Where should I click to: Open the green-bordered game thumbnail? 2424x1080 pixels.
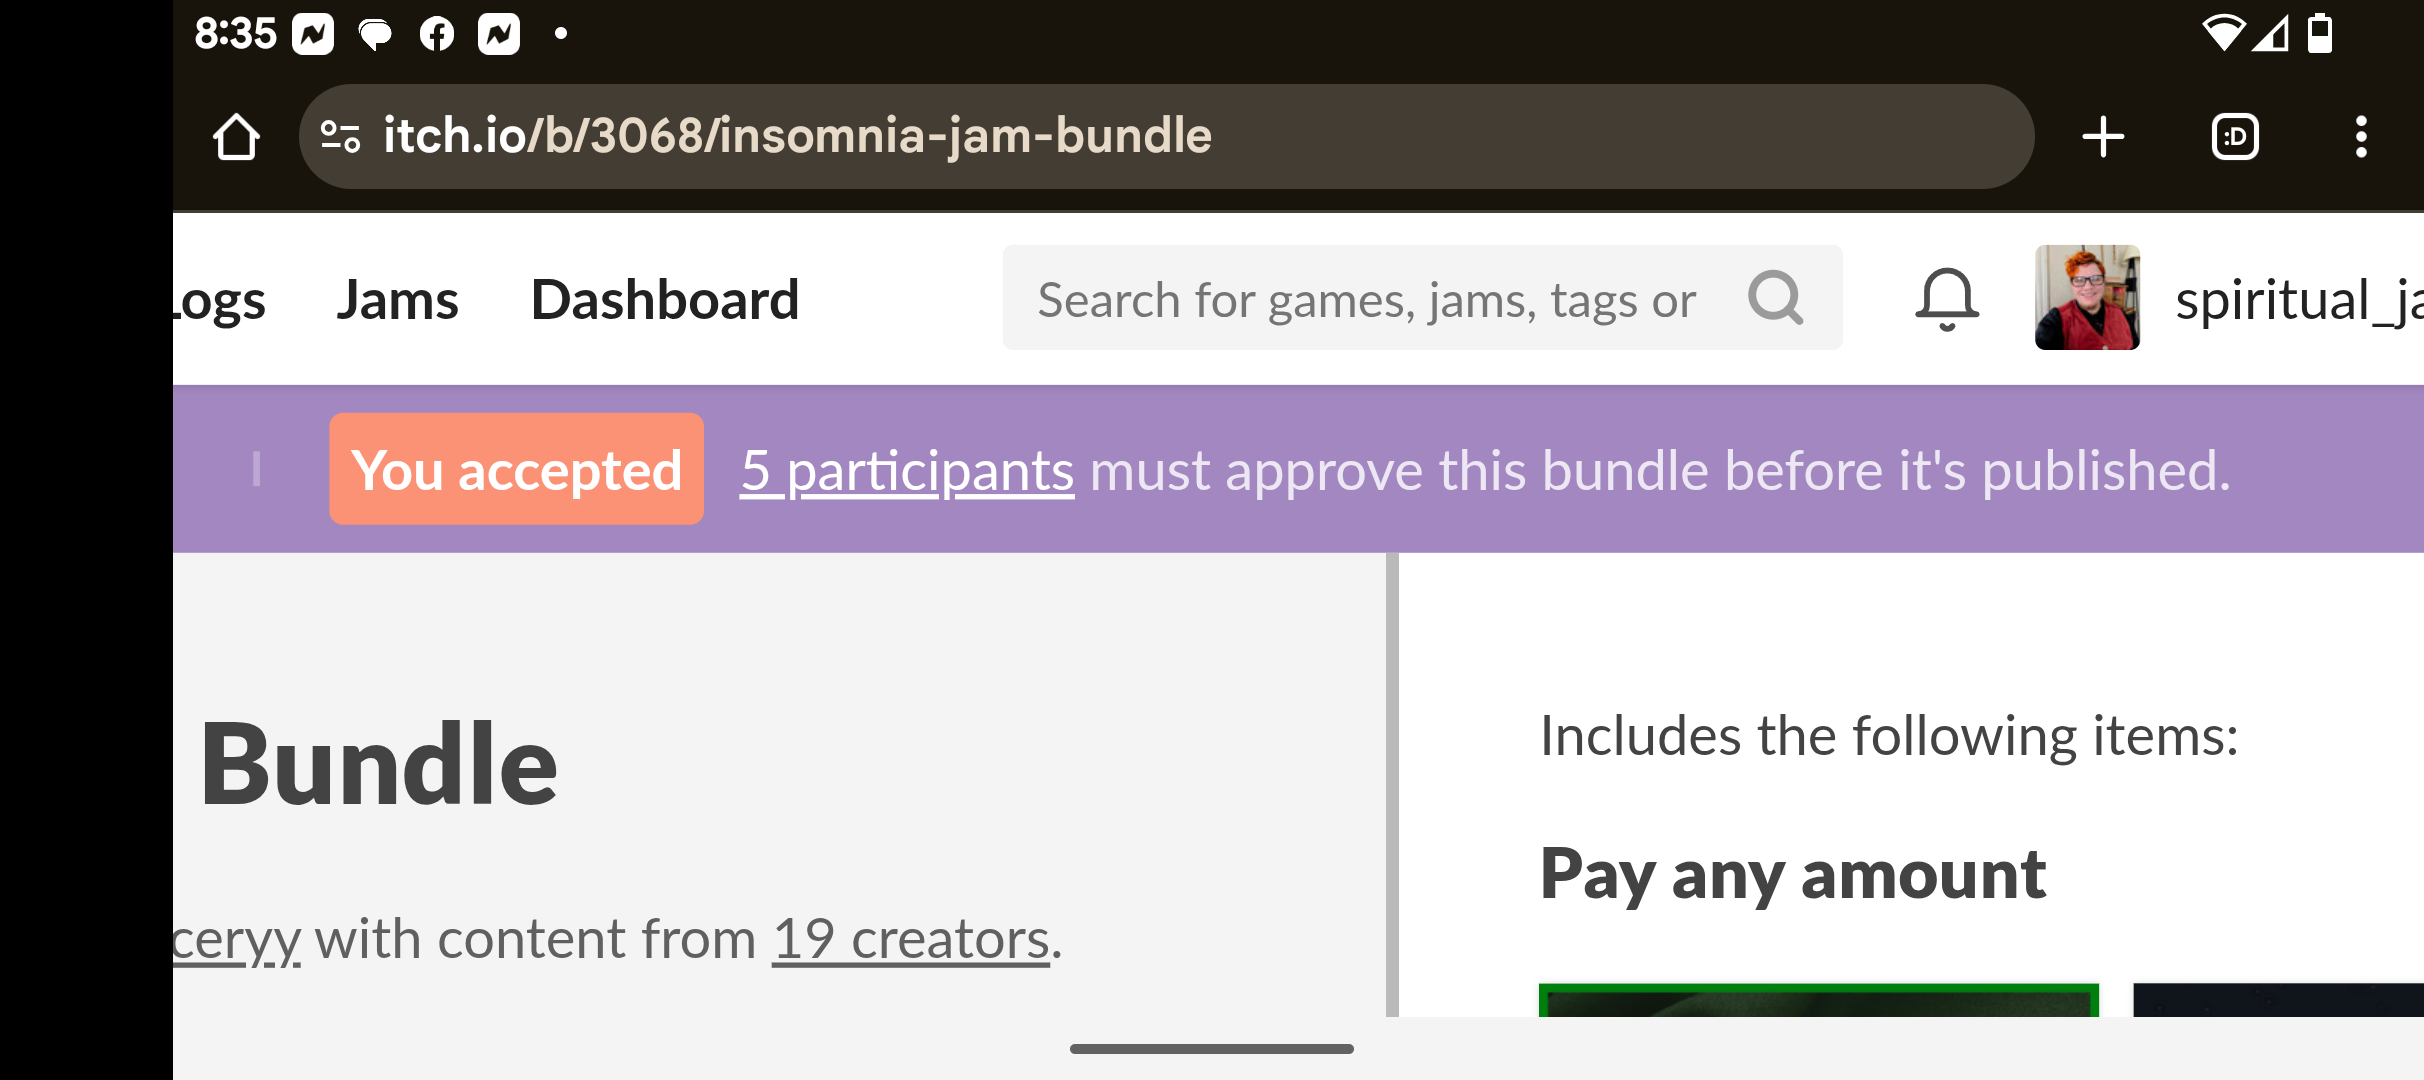point(1818,1000)
